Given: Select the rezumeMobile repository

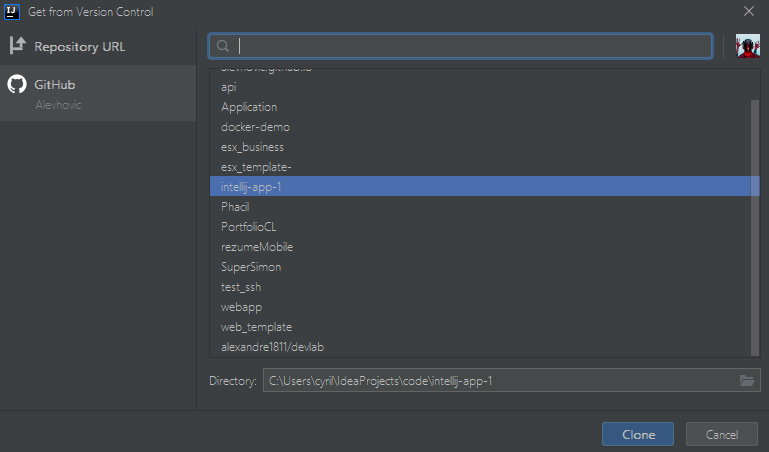Looking at the screenshot, I should point(485,247).
